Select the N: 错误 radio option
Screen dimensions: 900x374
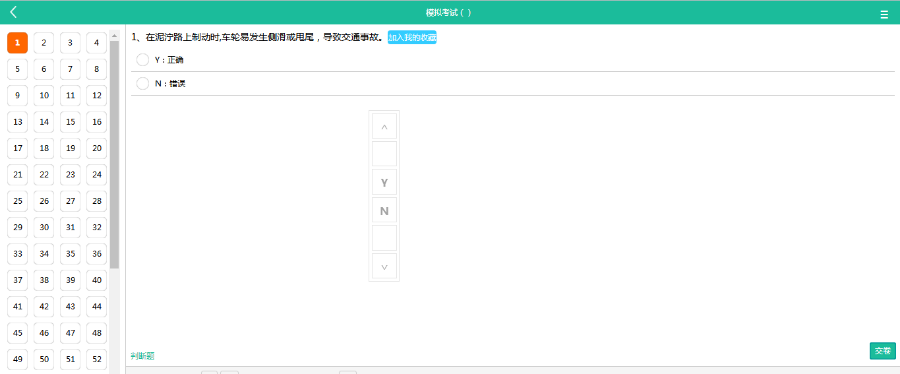point(142,84)
